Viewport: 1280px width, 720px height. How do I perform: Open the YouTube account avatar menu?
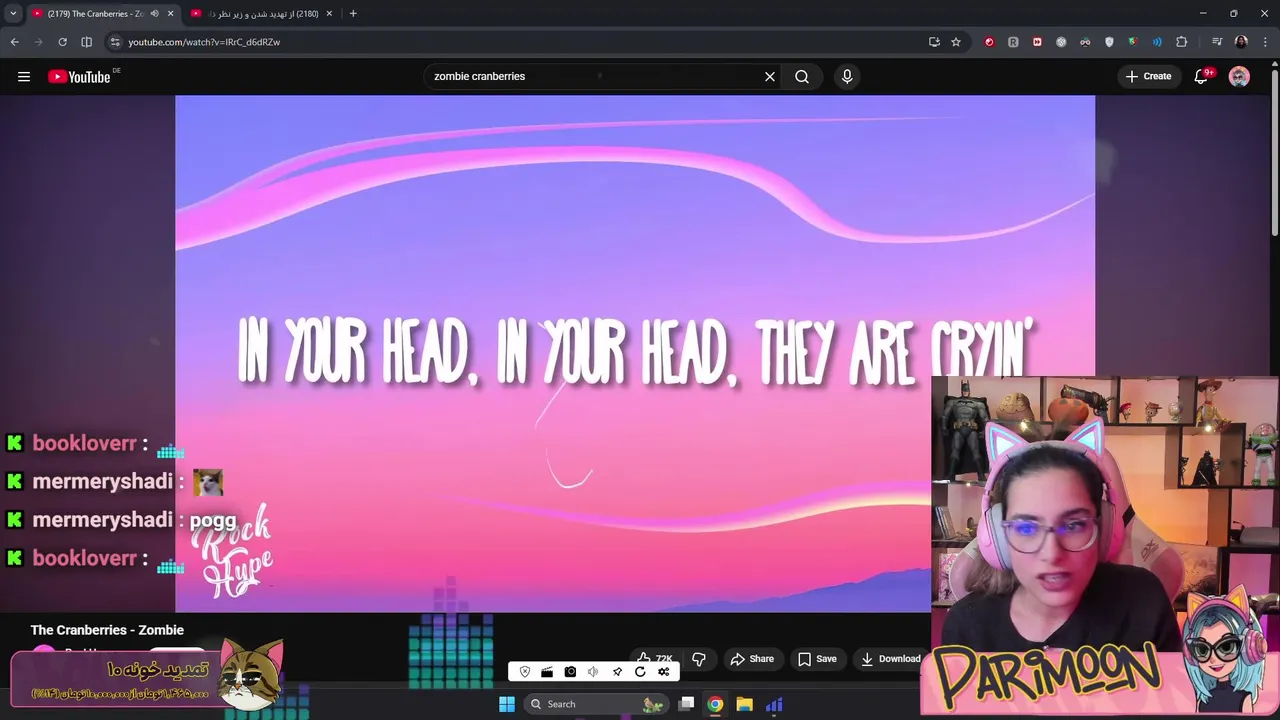pyautogui.click(x=1239, y=76)
